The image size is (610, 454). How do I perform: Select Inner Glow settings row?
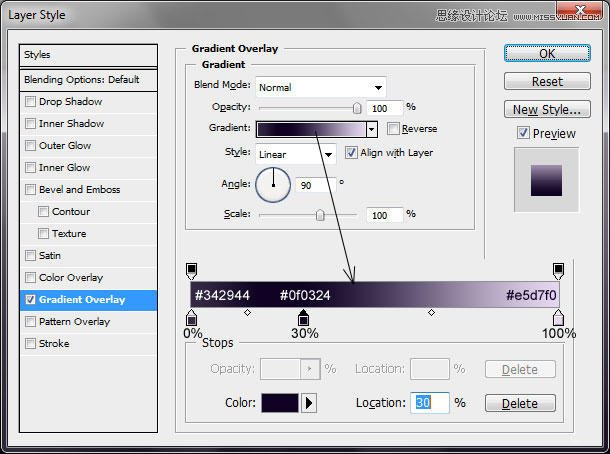click(88, 167)
